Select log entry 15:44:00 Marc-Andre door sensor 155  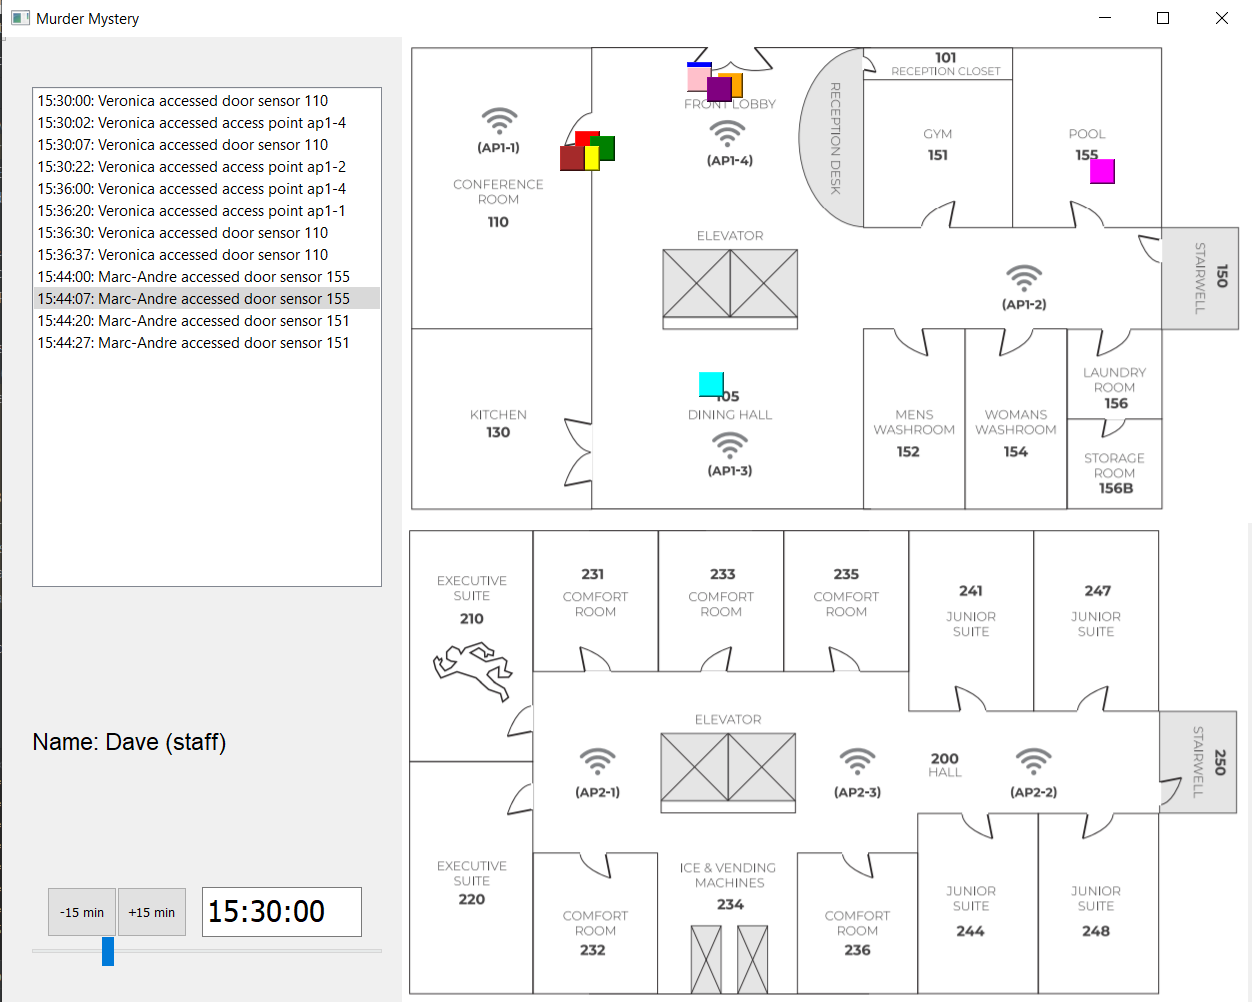click(206, 277)
